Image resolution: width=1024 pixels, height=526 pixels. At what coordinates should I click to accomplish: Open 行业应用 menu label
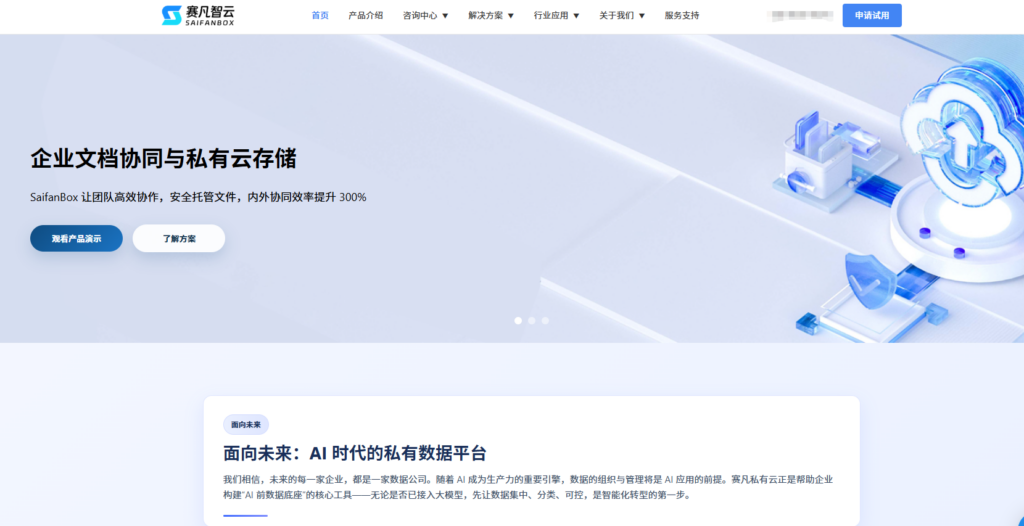click(551, 16)
